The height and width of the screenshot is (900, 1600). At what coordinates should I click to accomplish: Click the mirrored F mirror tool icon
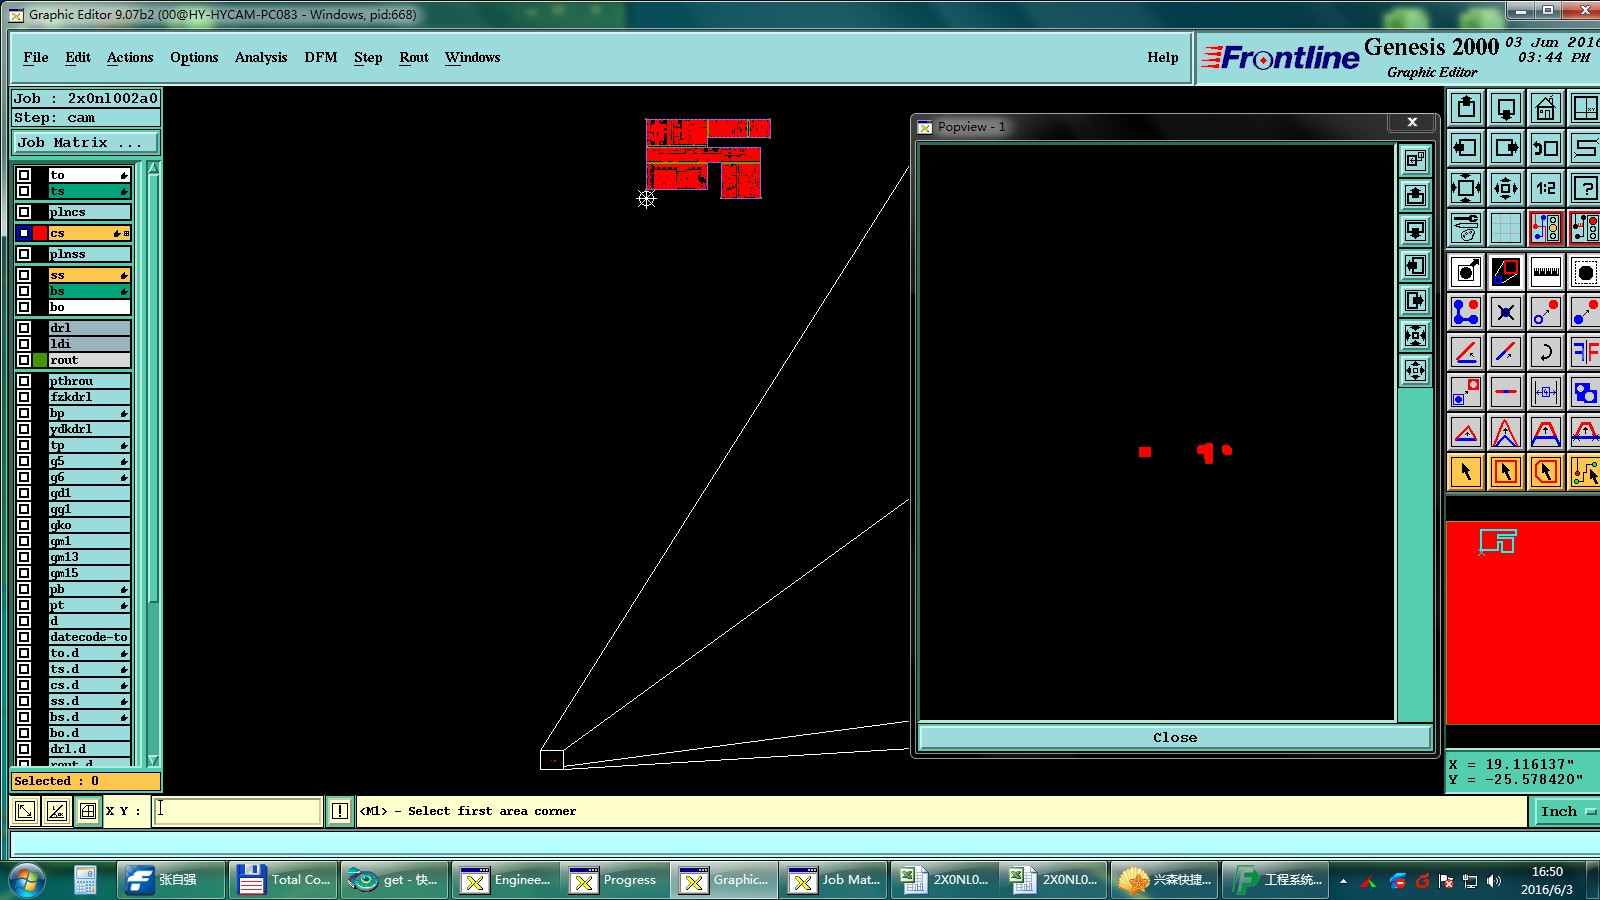coord(1585,352)
